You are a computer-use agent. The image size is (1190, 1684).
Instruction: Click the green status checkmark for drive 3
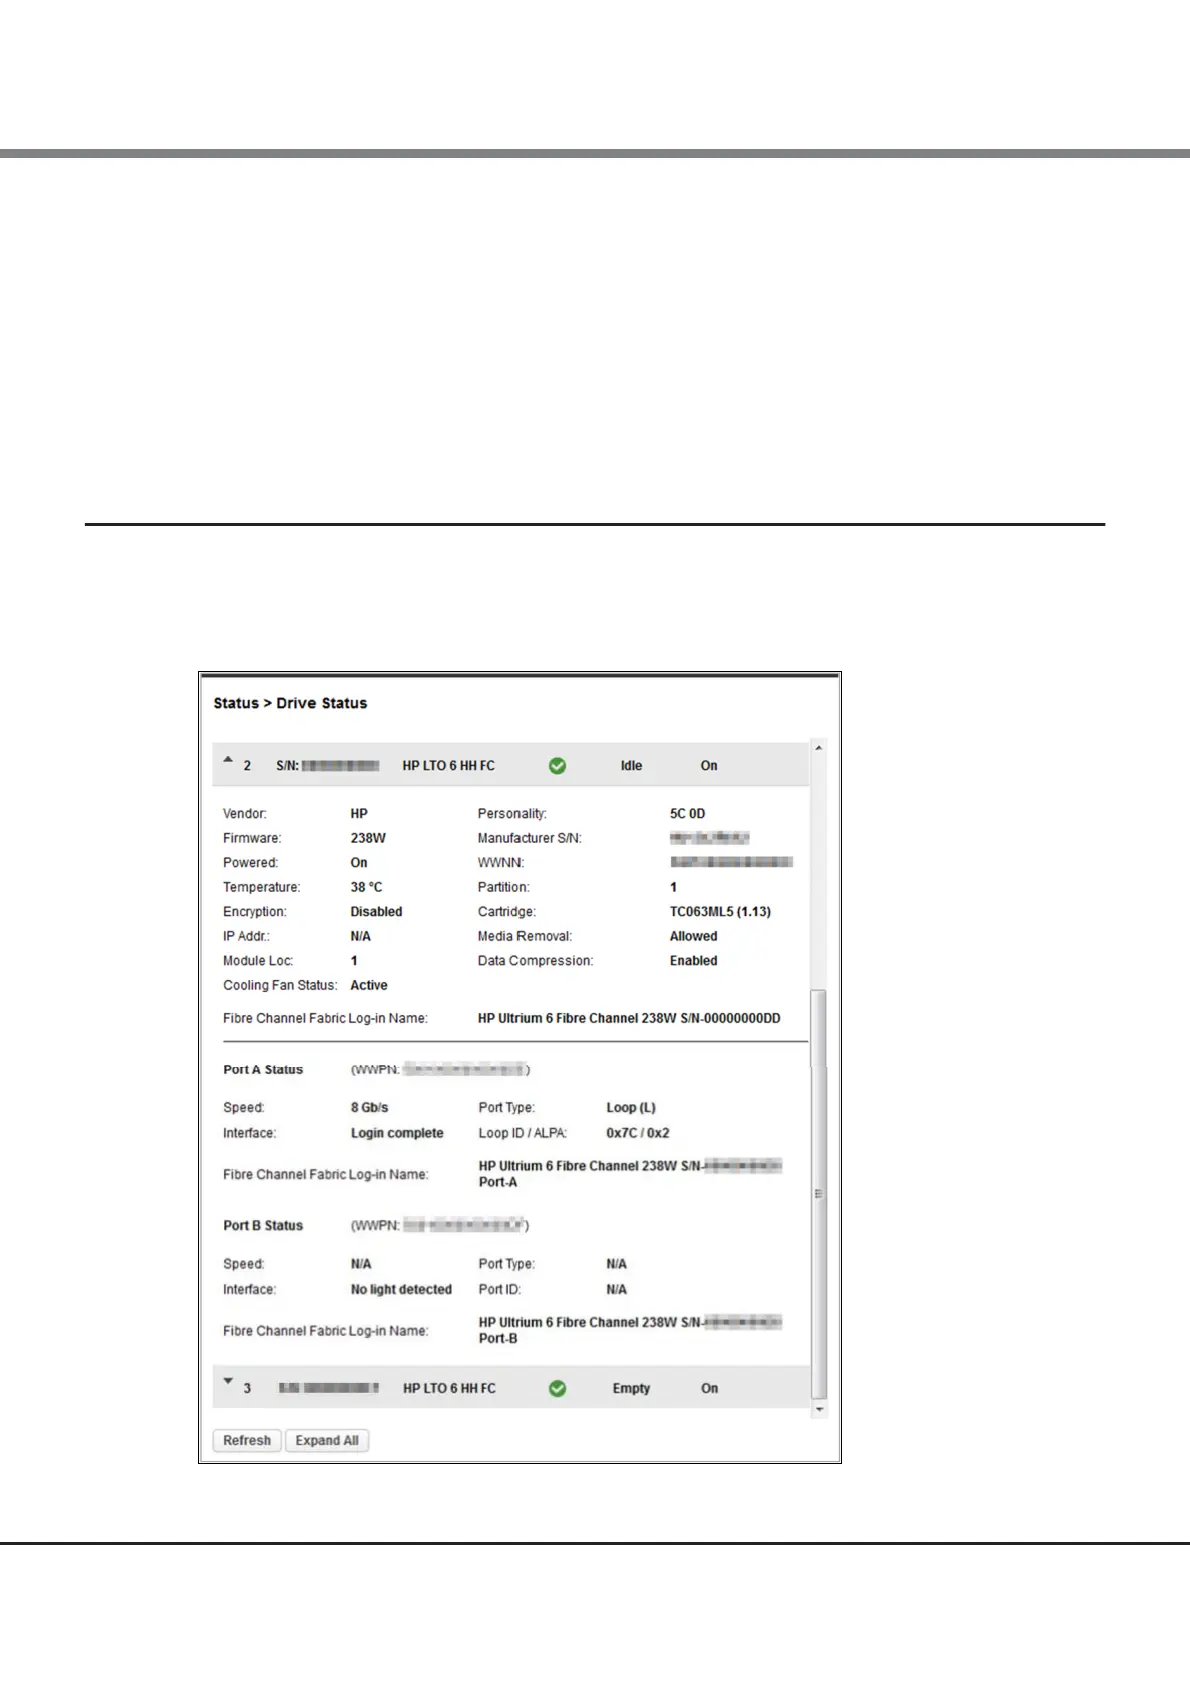point(557,1388)
